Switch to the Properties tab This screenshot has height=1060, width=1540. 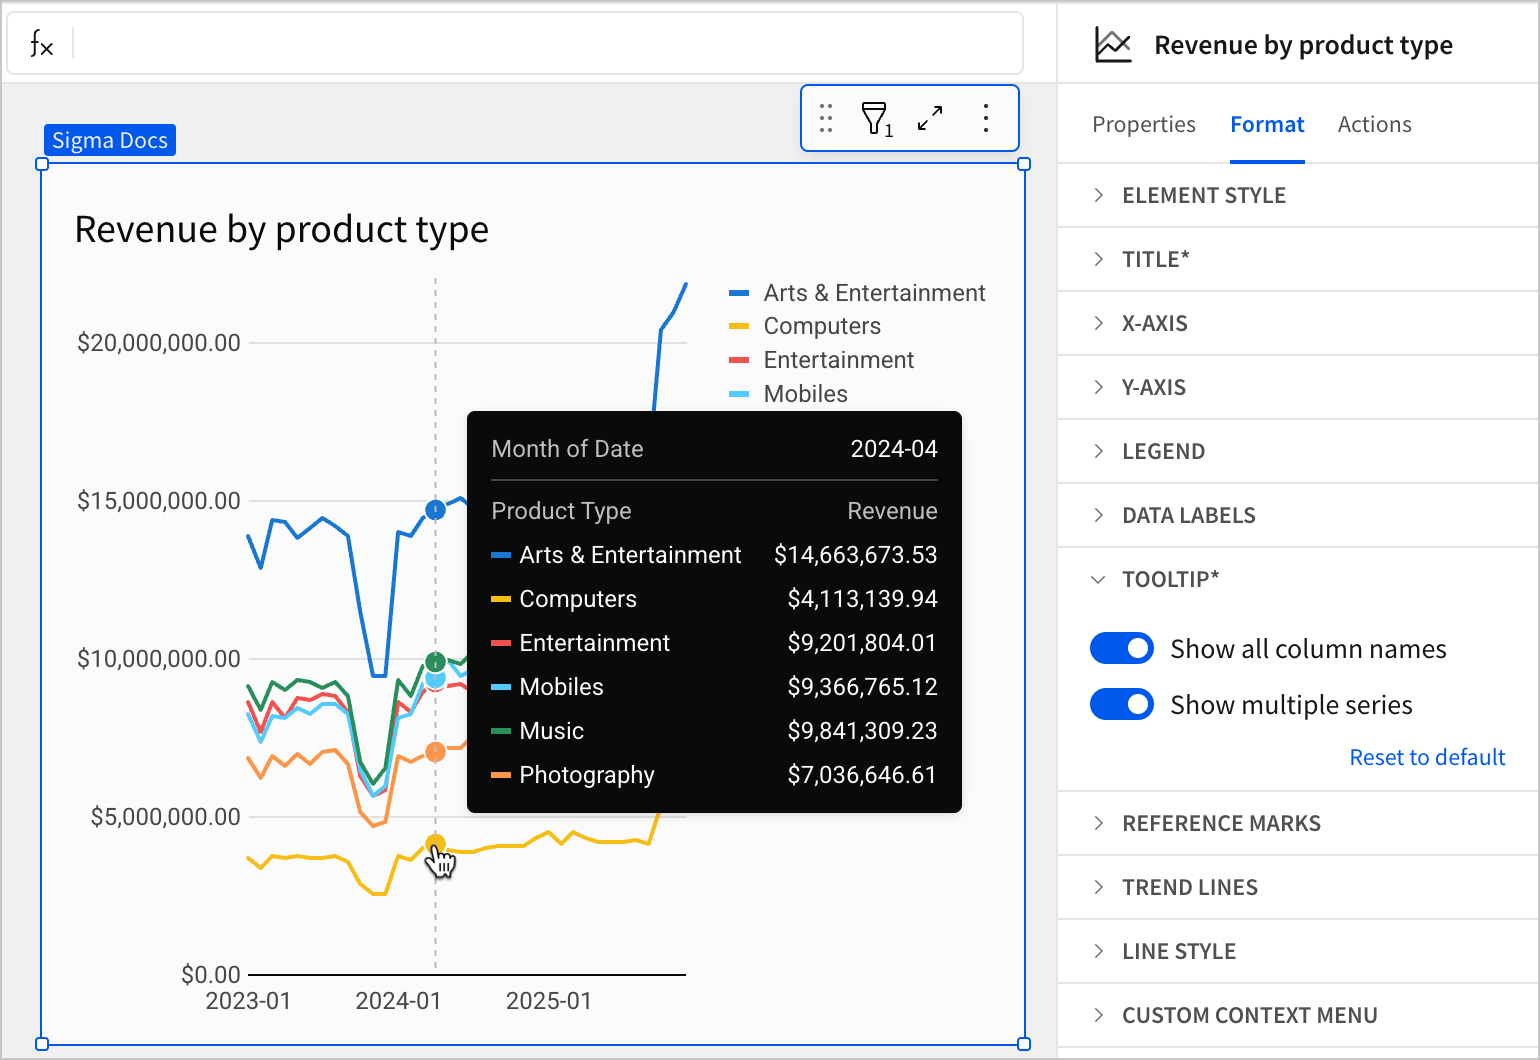pos(1143,124)
